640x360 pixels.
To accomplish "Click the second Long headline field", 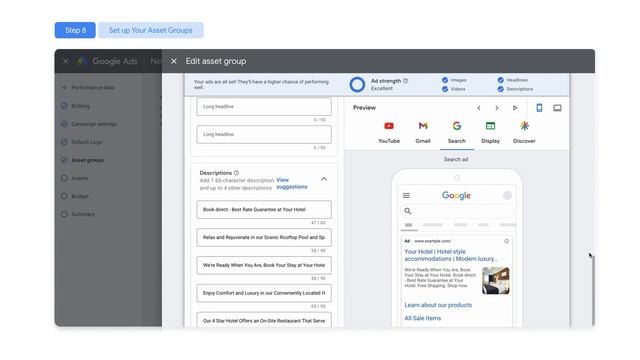I will click(264, 134).
